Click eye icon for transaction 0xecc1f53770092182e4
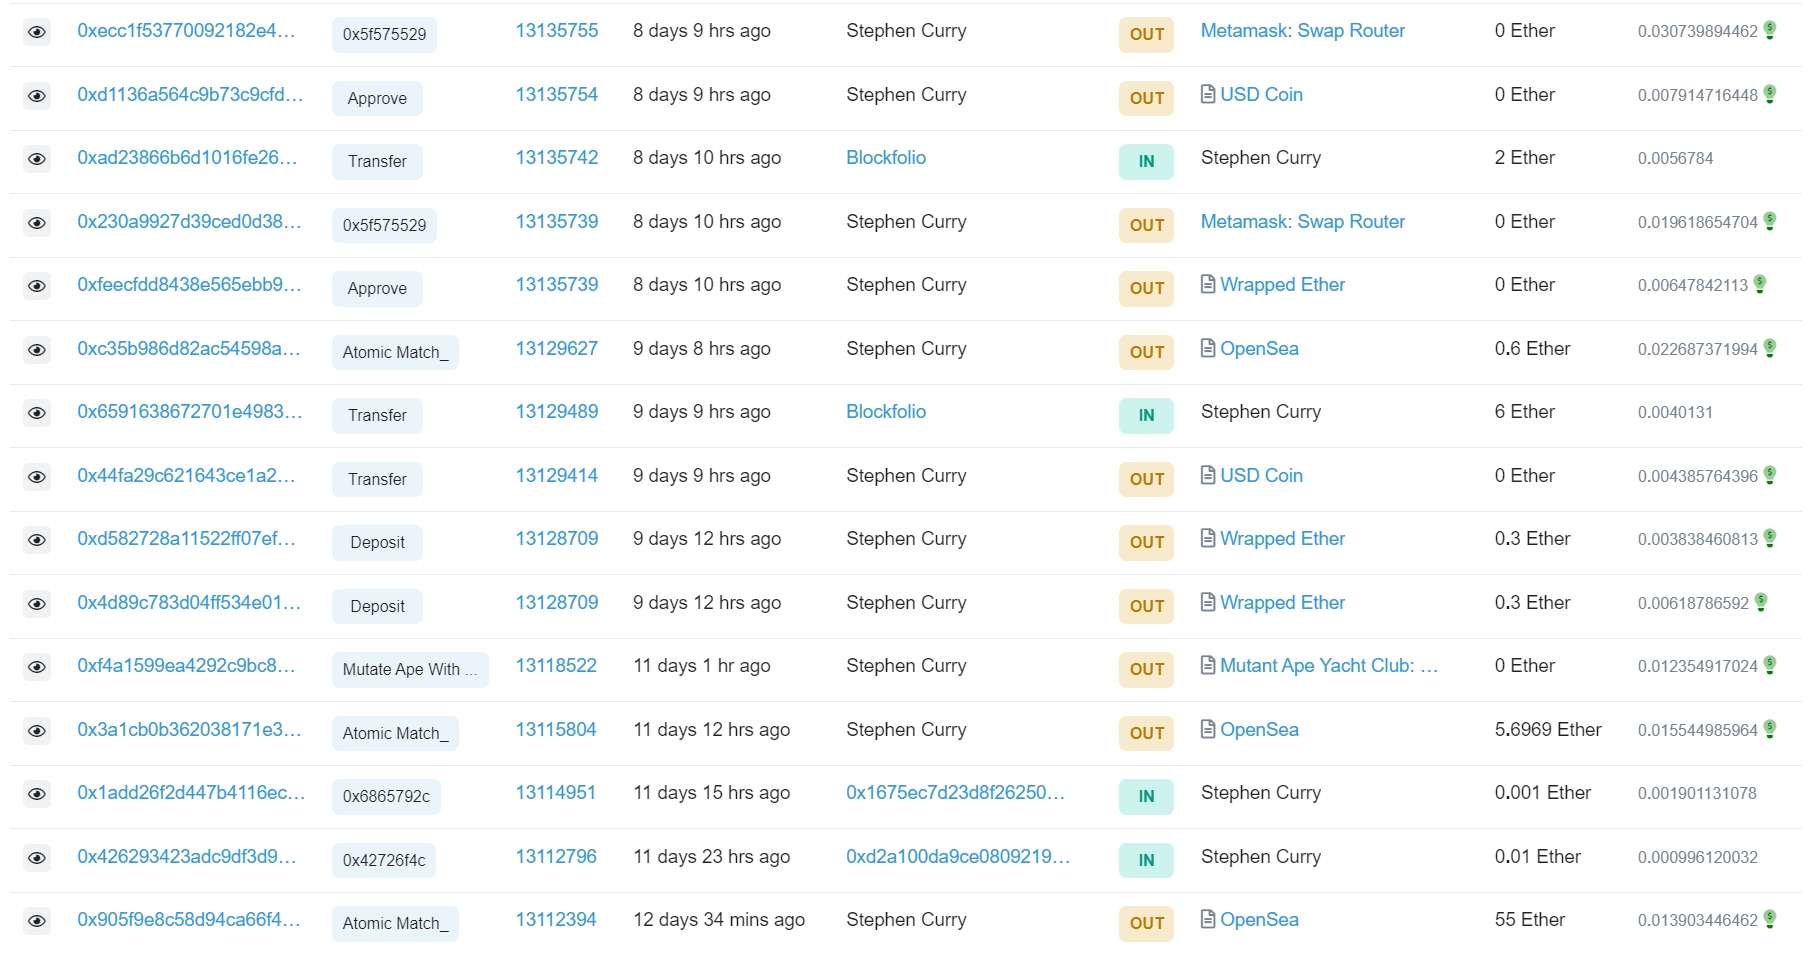The height and width of the screenshot is (957, 1813). [x=37, y=32]
